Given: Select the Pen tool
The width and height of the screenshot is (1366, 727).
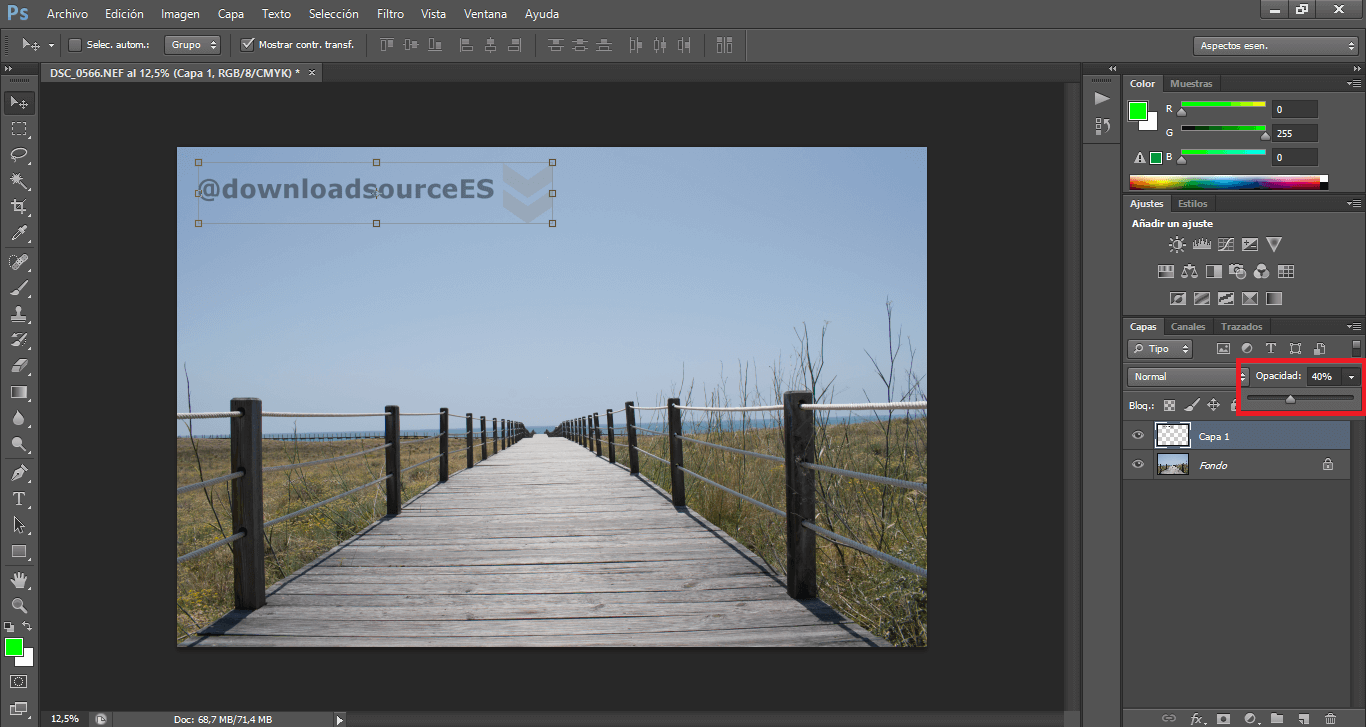Looking at the screenshot, I should [x=19, y=472].
